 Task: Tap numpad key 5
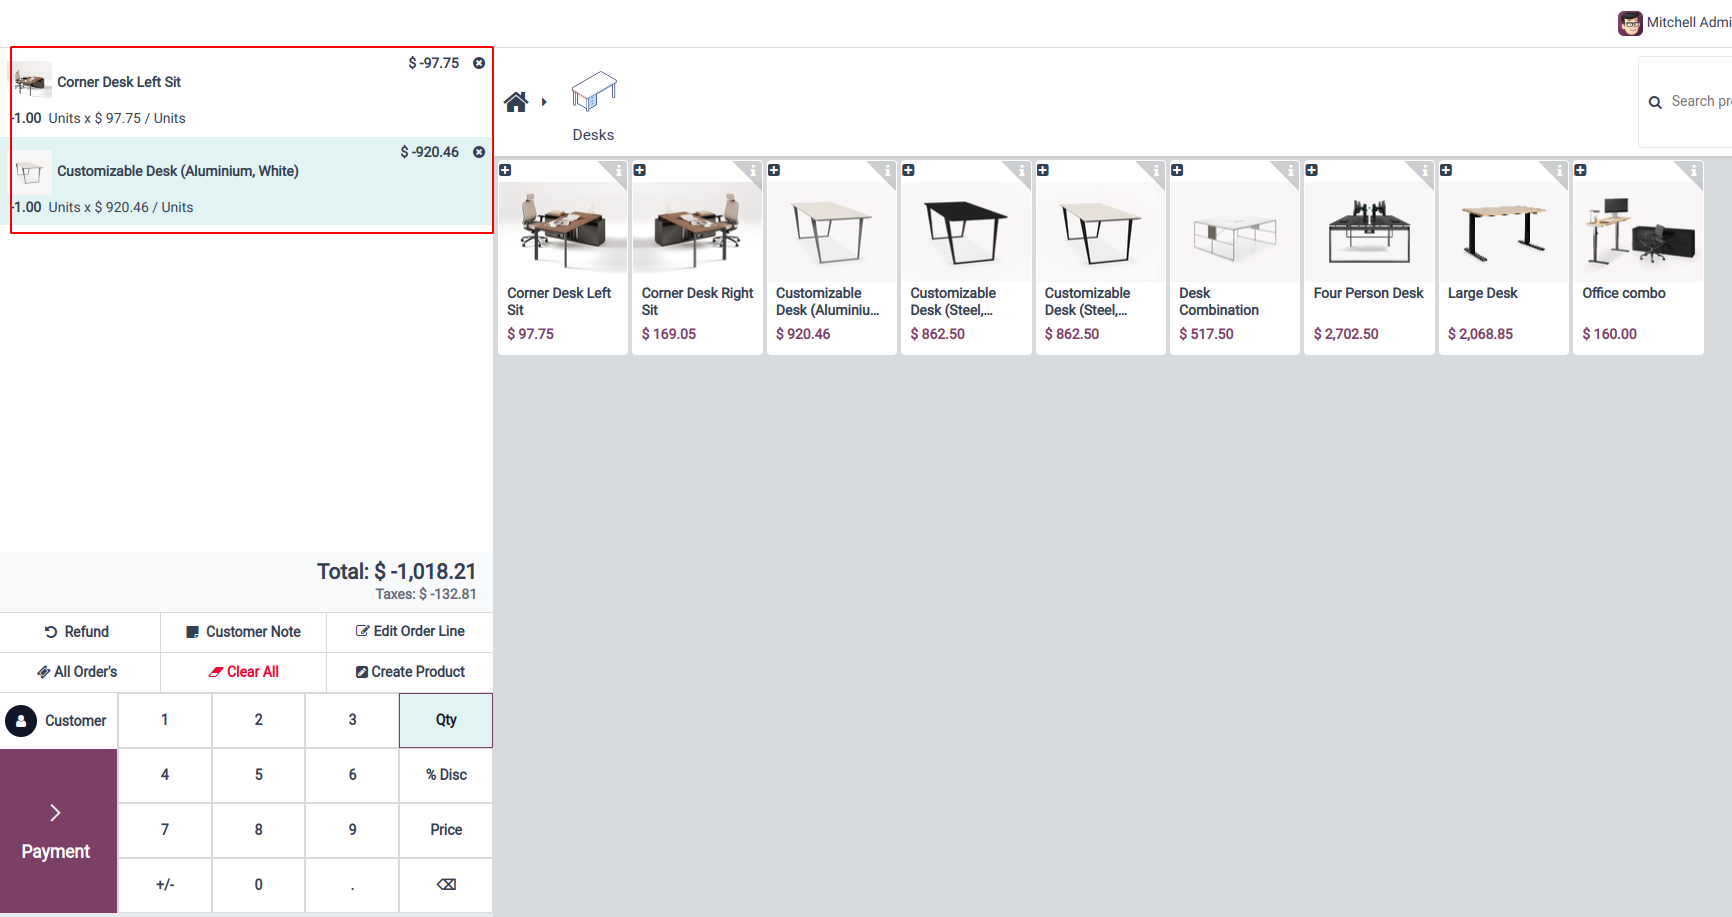(258, 775)
